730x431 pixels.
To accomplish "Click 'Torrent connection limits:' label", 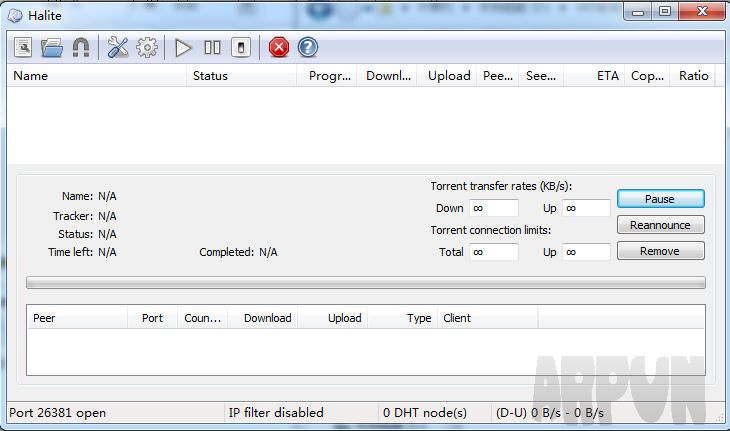I will pos(491,230).
